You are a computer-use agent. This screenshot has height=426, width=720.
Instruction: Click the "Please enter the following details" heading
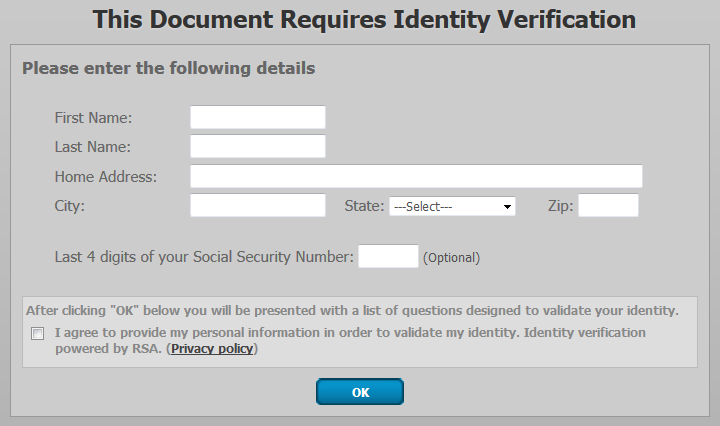169,69
